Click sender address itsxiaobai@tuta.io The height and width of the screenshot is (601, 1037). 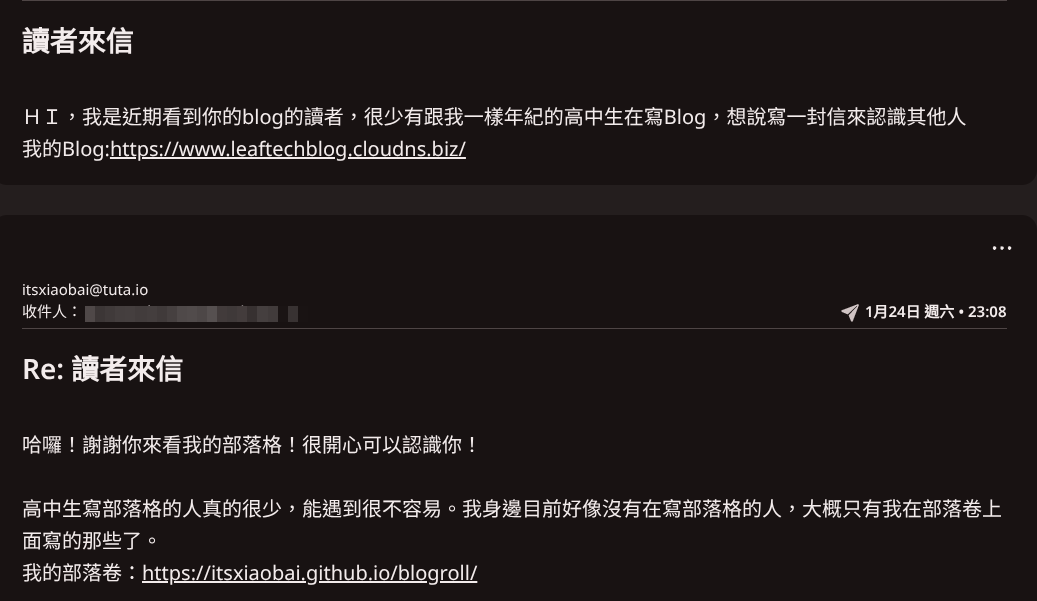tap(85, 290)
